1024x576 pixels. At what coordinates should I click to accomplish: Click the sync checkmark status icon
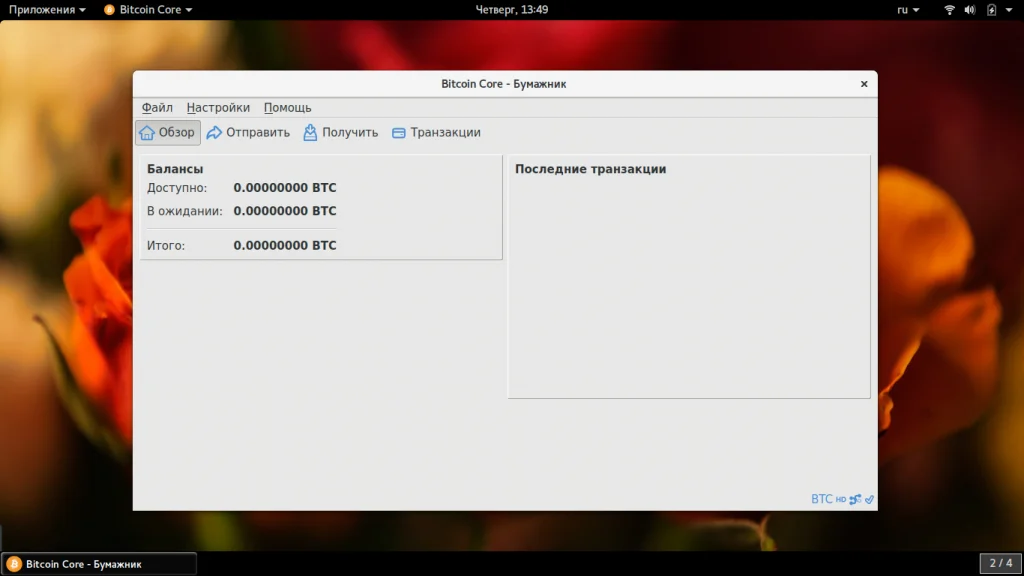869,500
